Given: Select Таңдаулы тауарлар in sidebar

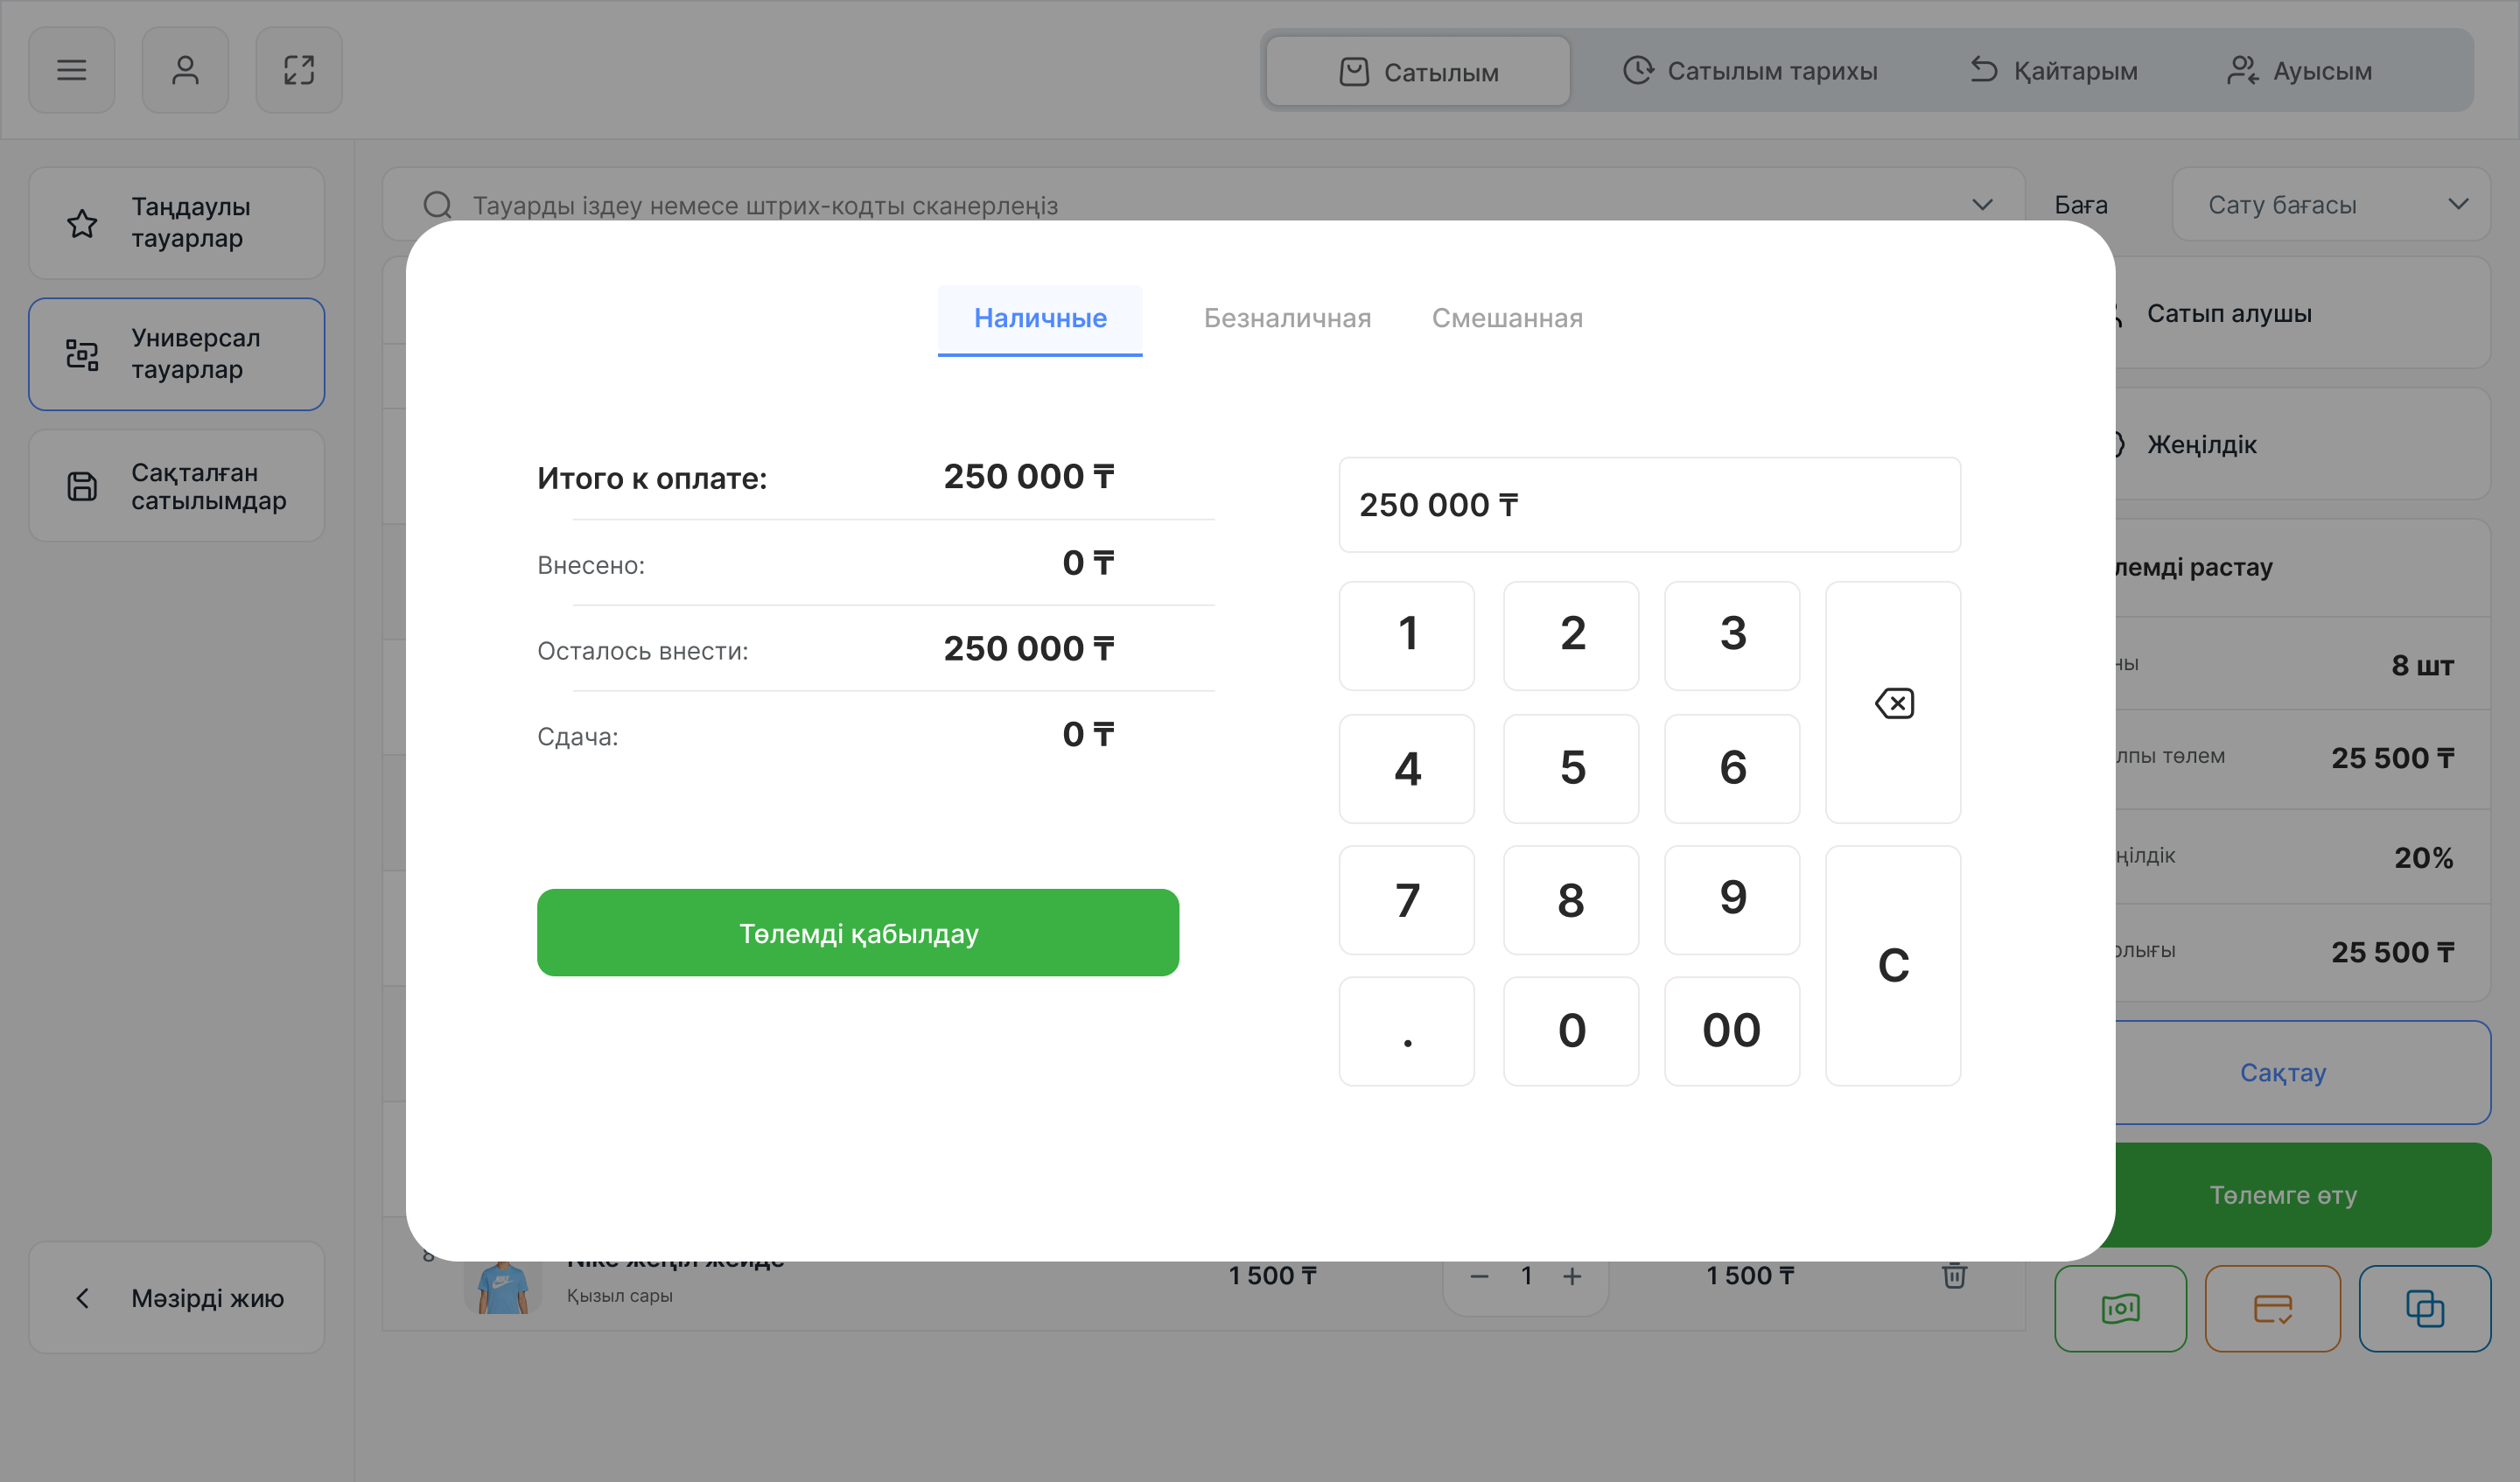Looking at the screenshot, I should tap(177, 223).
